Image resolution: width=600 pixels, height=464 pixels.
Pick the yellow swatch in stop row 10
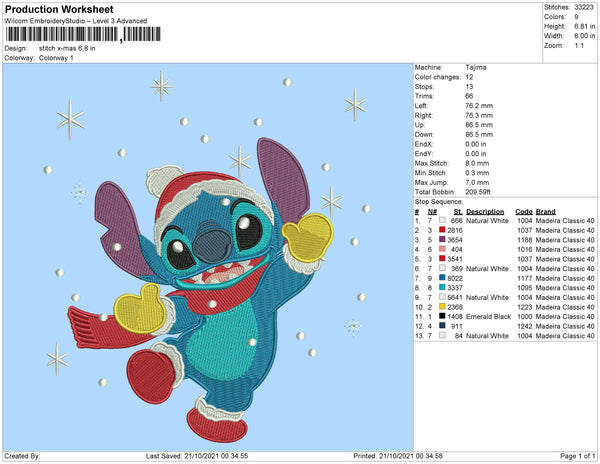click(x=442, y=307)
